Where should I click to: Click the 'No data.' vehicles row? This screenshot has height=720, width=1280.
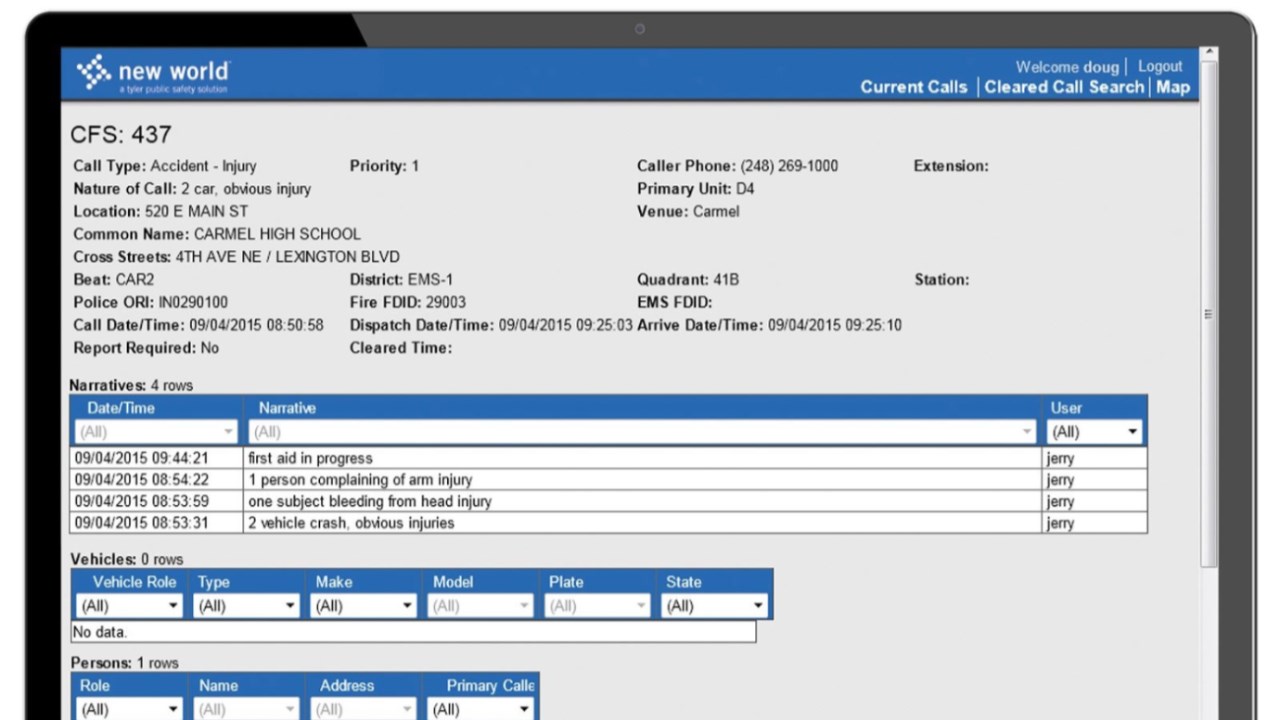tap(413, 632)
